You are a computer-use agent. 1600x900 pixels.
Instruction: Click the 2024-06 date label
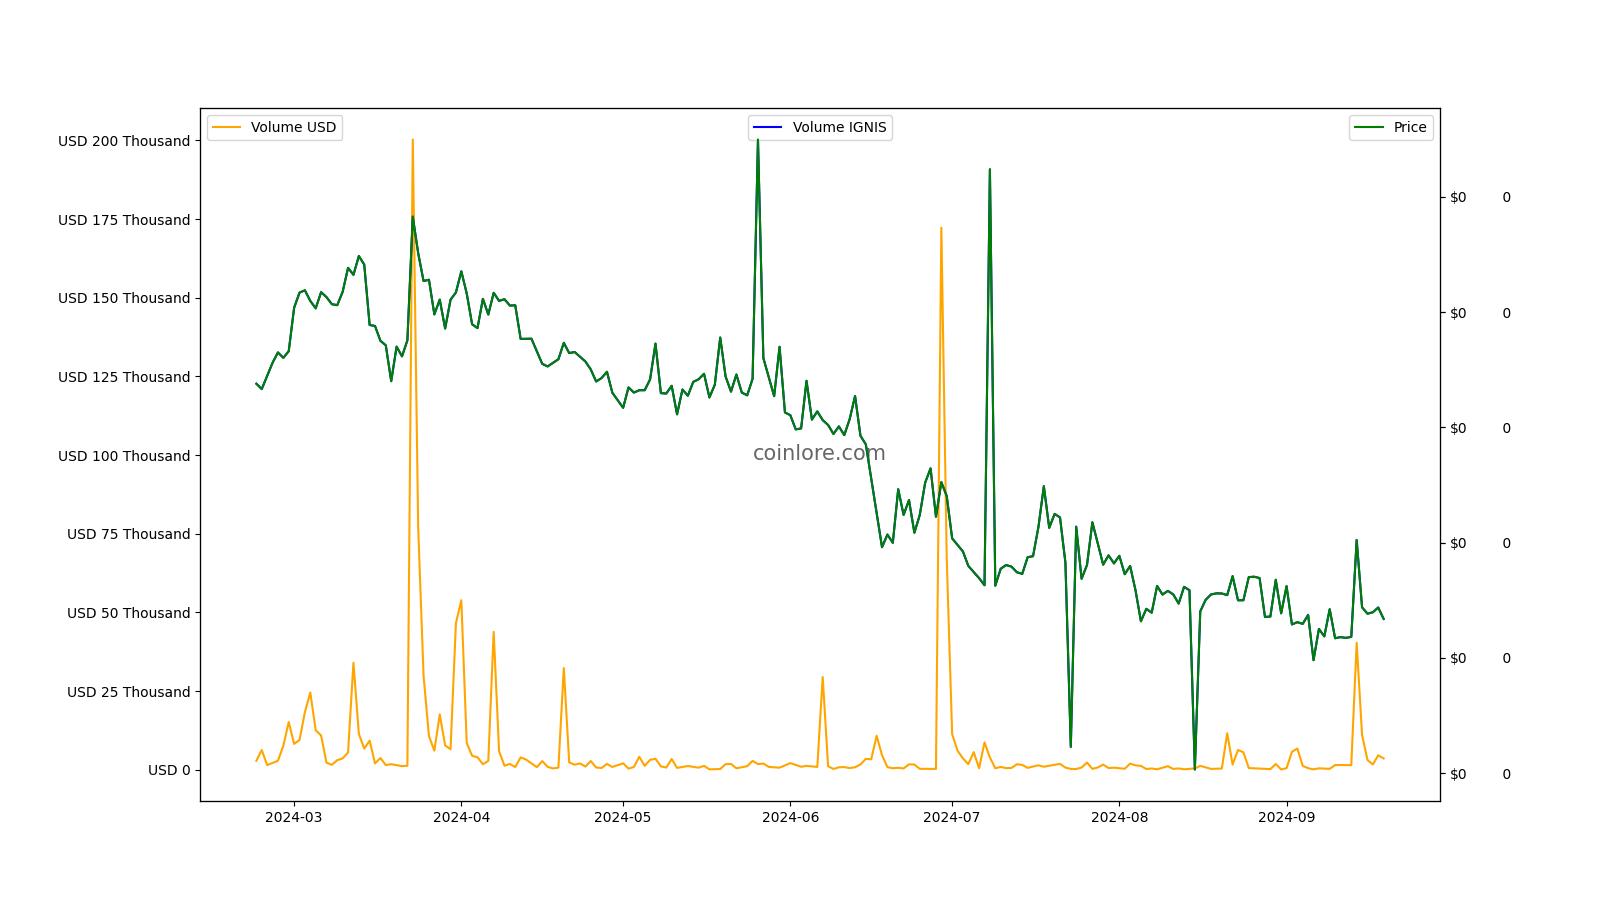(791, 817)
